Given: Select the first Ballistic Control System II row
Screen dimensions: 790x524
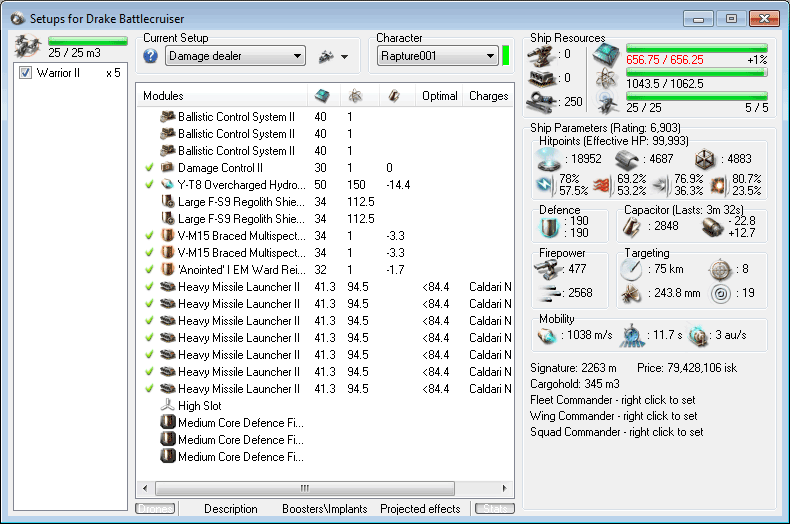Looking at the screenshot, I should (x=324, y=117).
